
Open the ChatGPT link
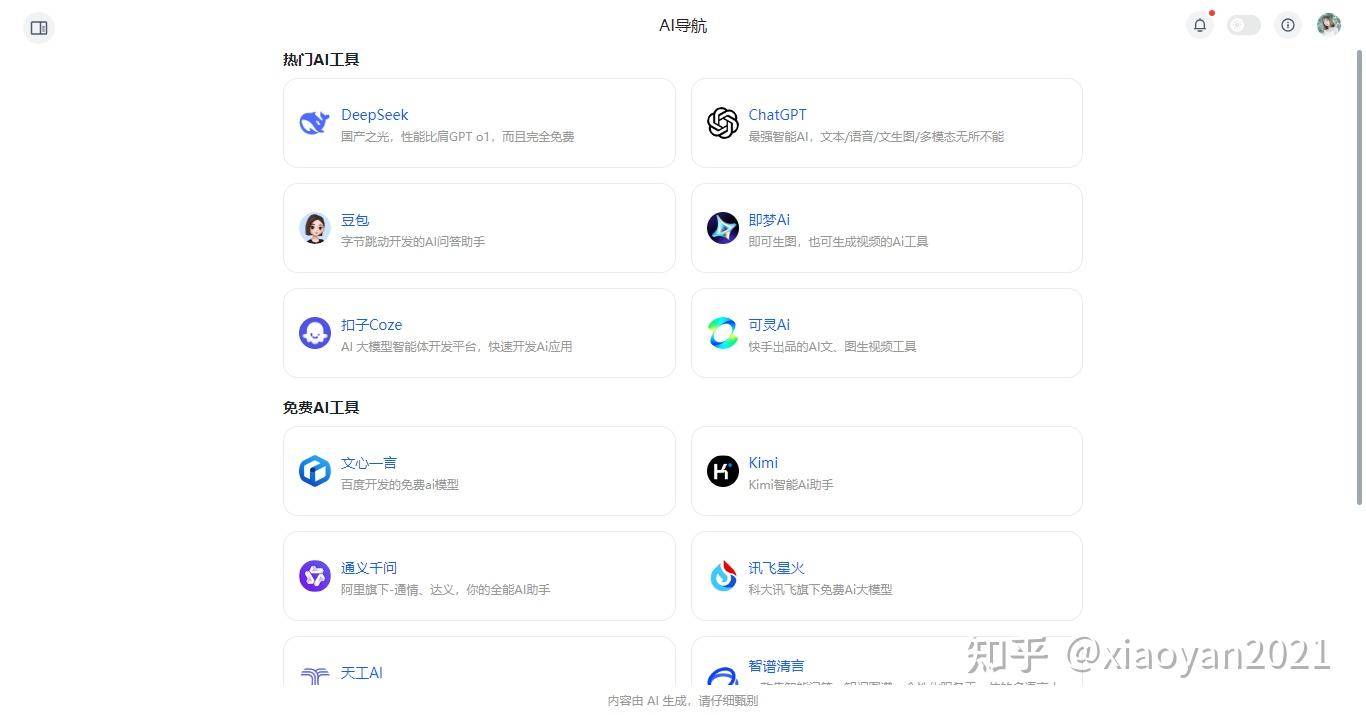777,115
